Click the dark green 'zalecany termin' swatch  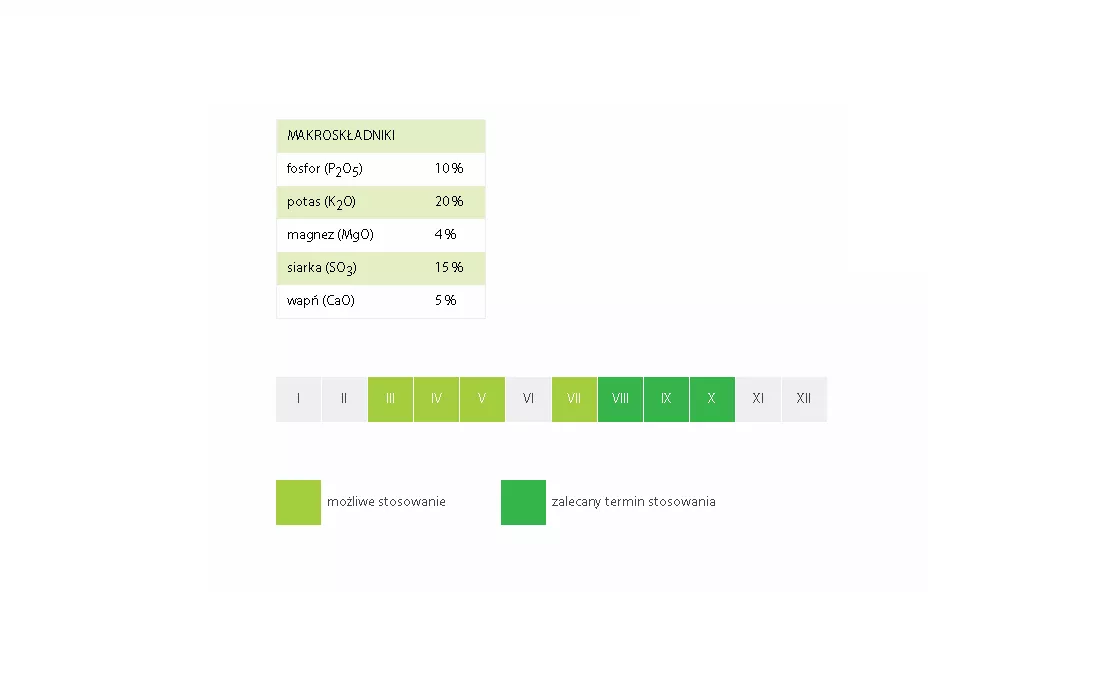tap(523, 502)
